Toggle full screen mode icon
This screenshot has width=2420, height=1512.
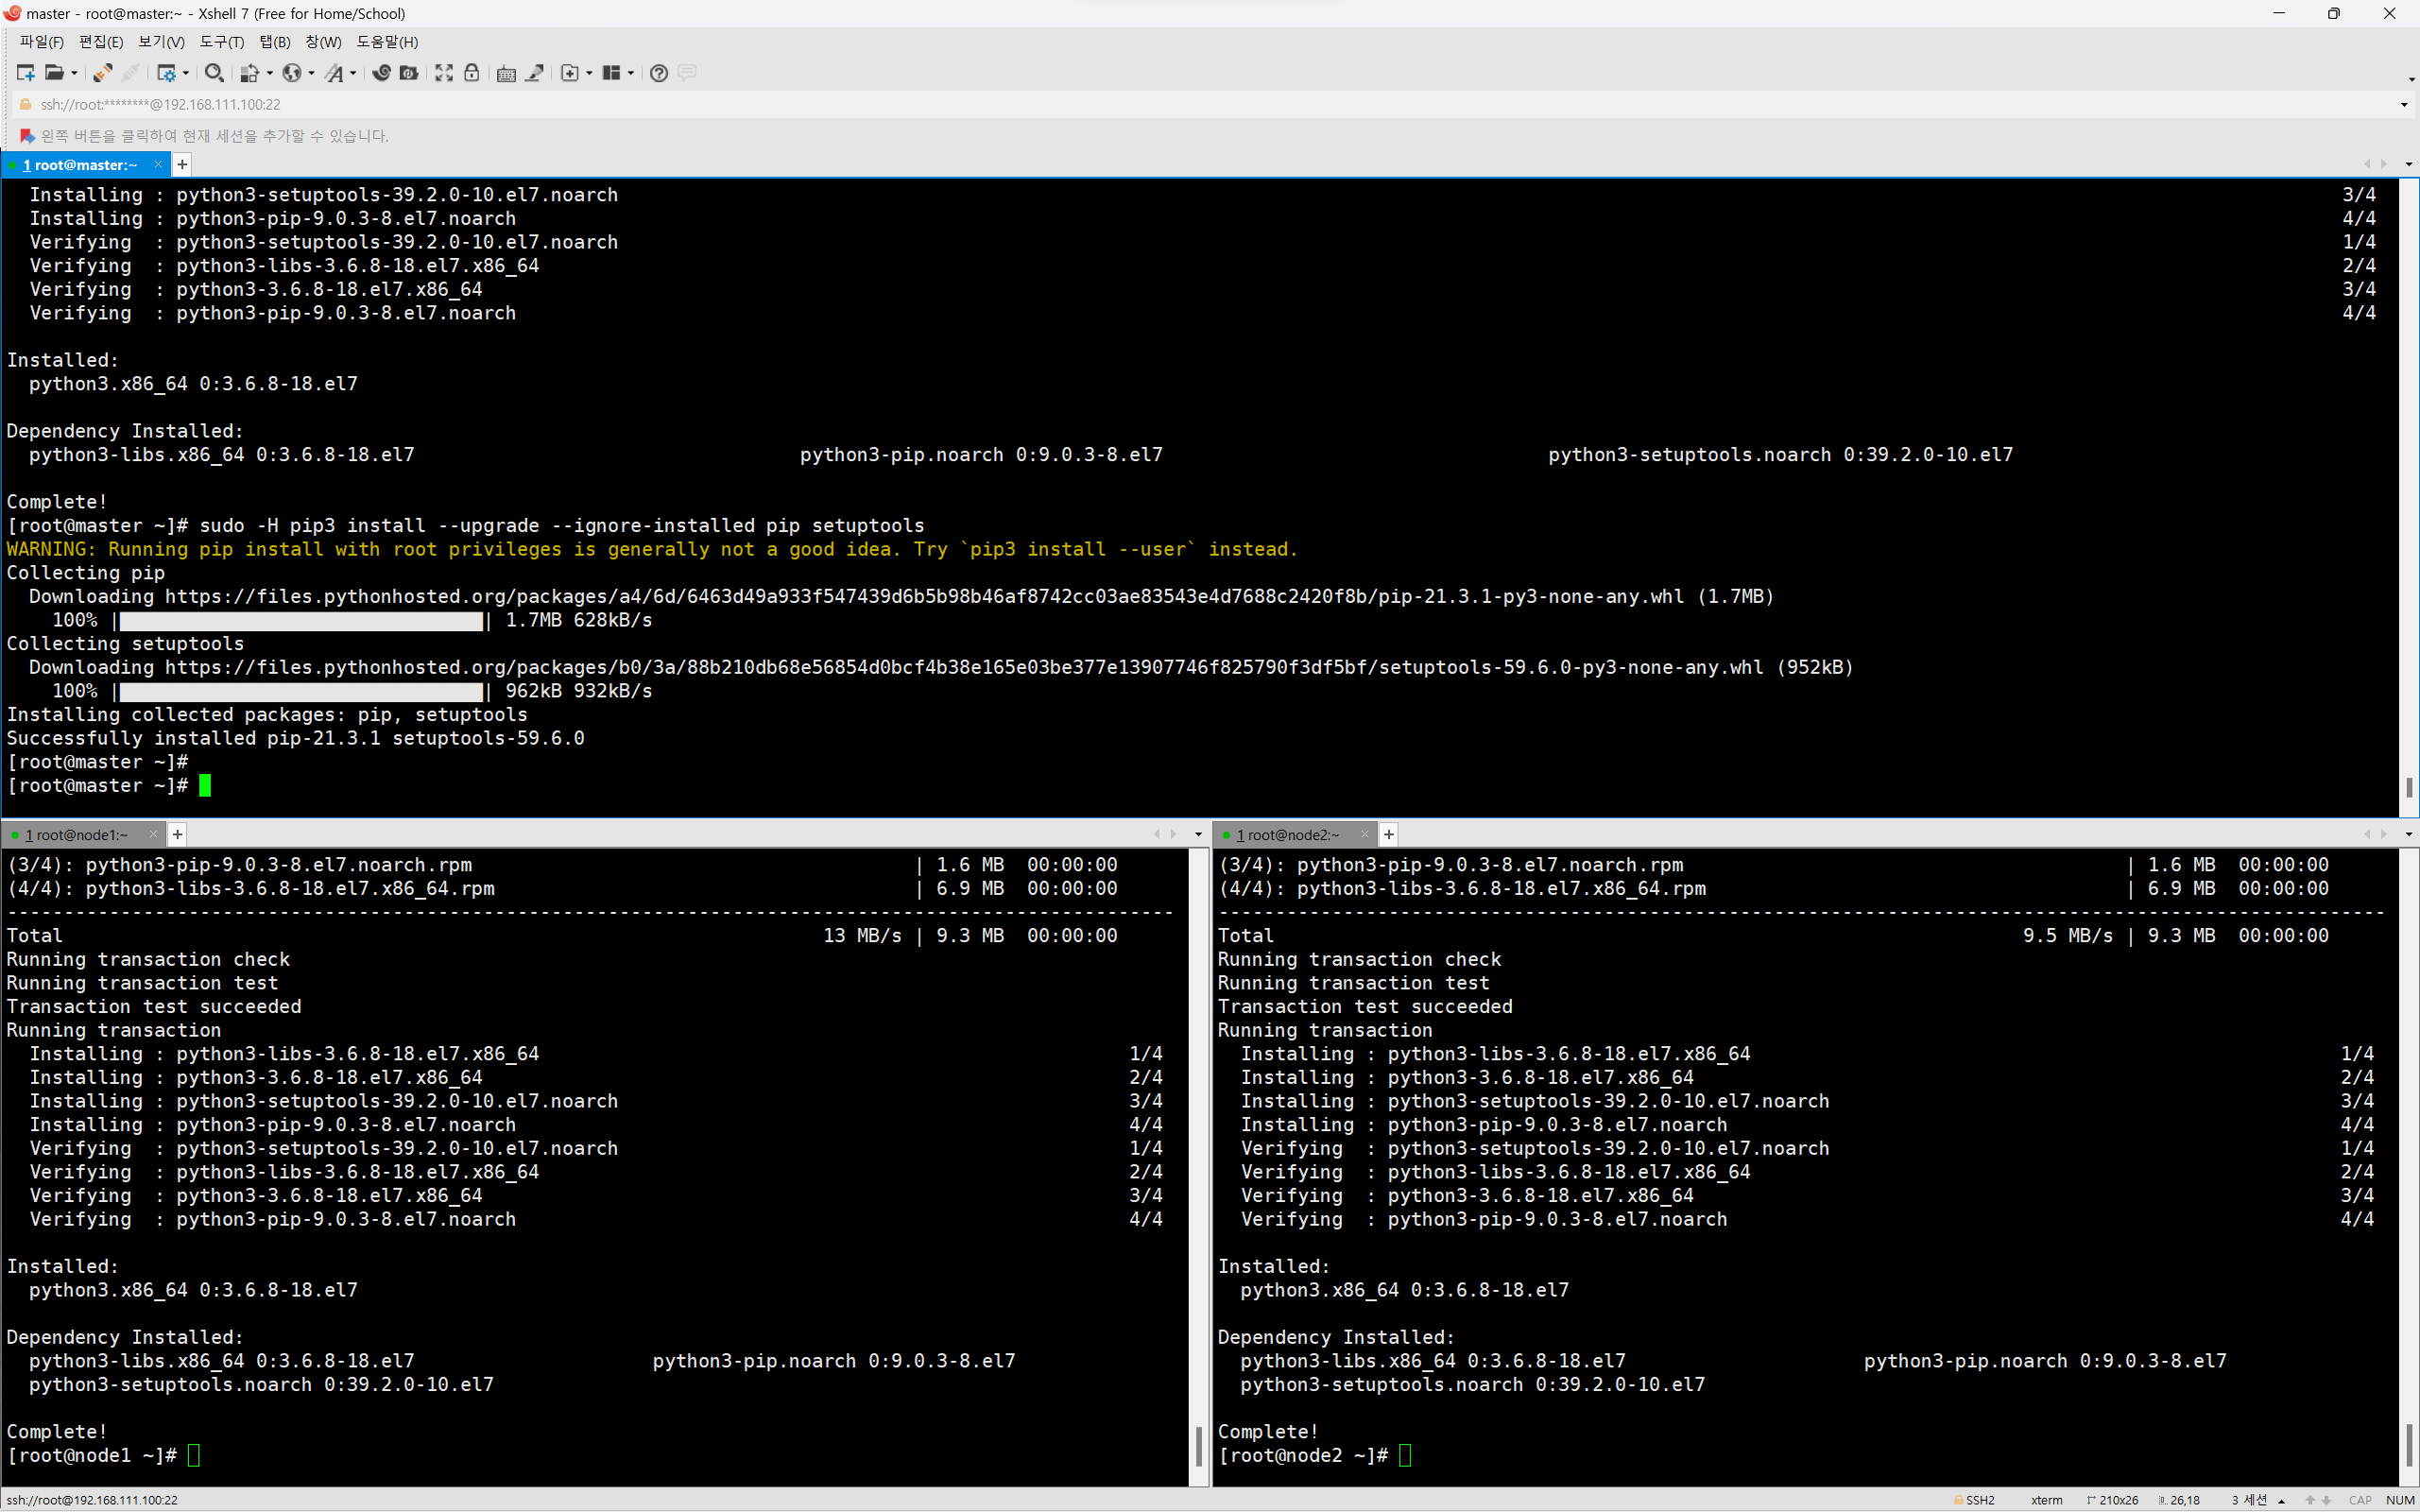[444, 73]
